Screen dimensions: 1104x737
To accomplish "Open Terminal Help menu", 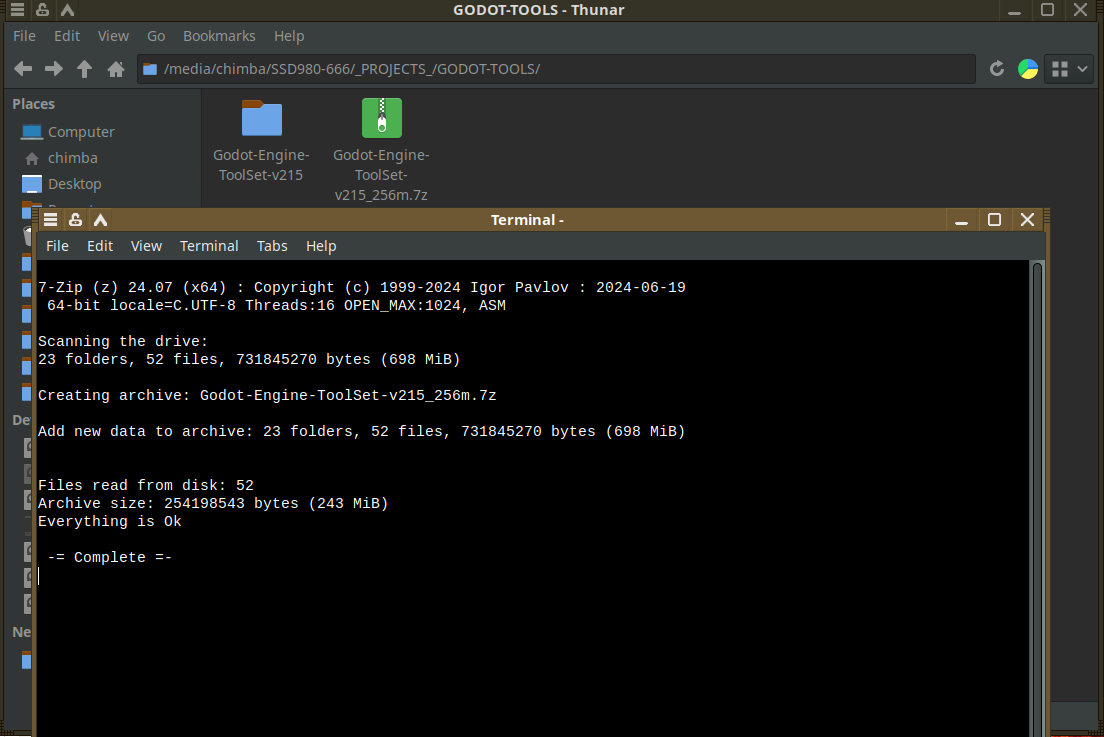I will 321,246.
